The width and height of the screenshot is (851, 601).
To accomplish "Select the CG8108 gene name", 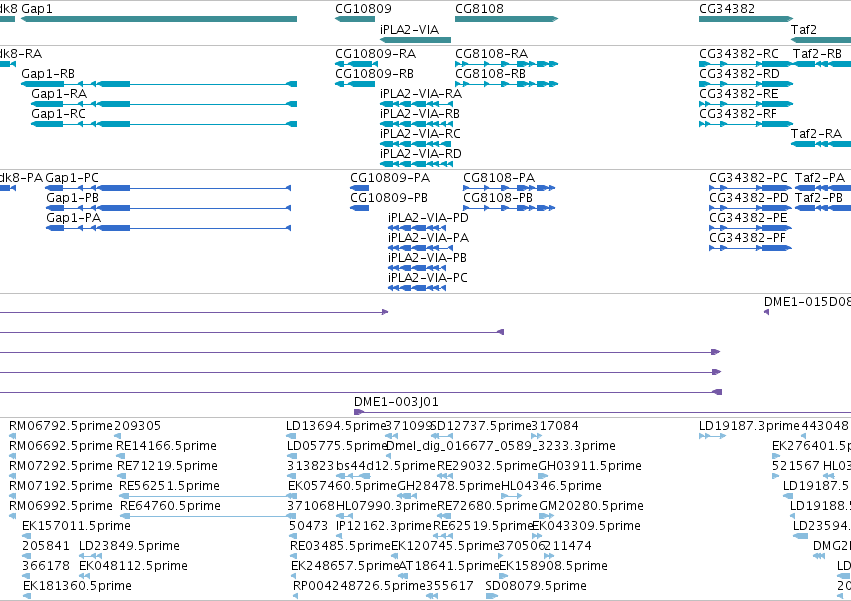I will click(479, 9).
